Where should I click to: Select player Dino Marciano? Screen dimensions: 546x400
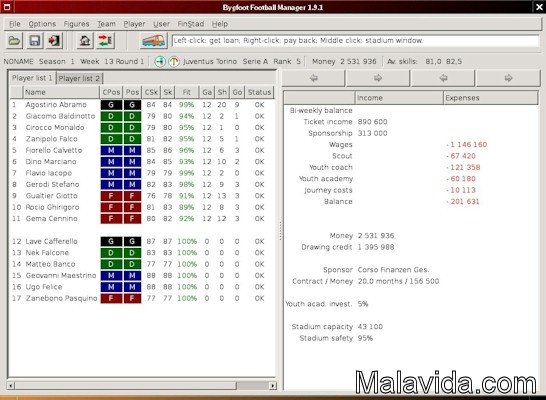pos(142,162)
